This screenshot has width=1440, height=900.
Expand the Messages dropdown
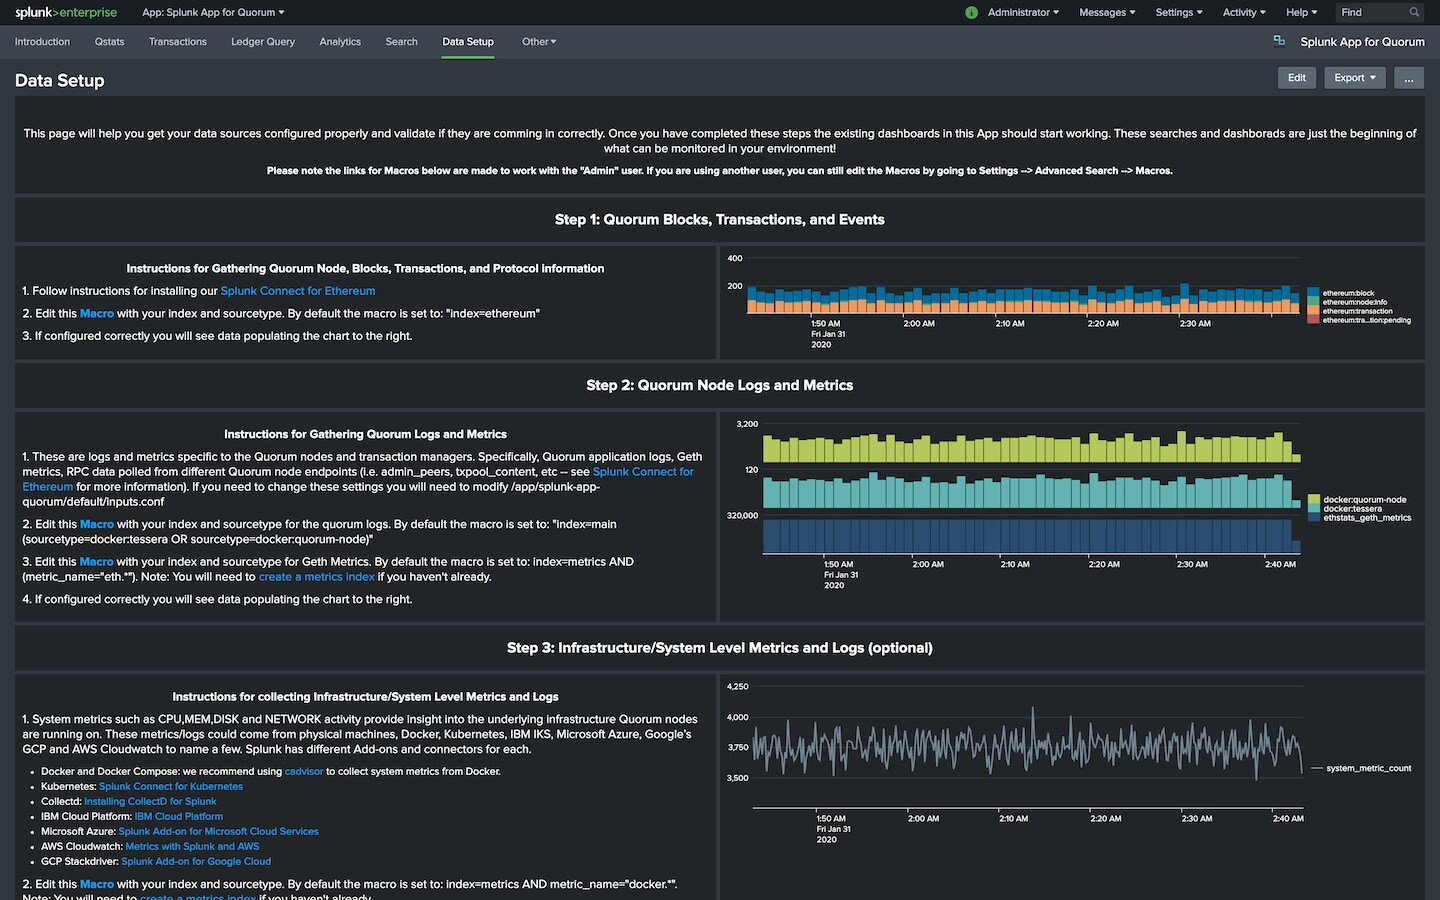1107,13
